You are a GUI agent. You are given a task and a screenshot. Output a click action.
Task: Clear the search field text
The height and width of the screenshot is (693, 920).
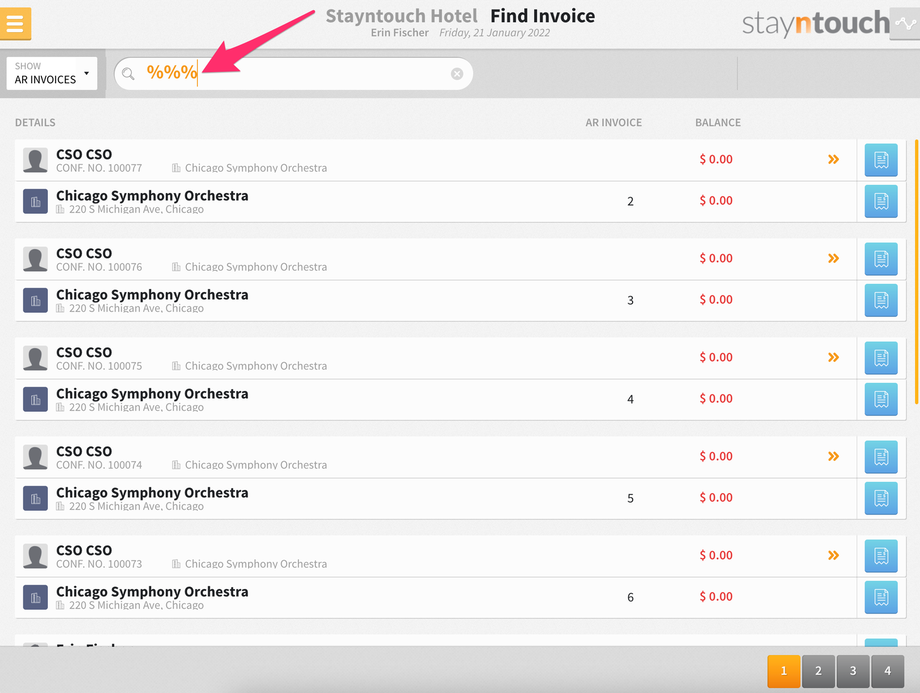click(457, 73)
